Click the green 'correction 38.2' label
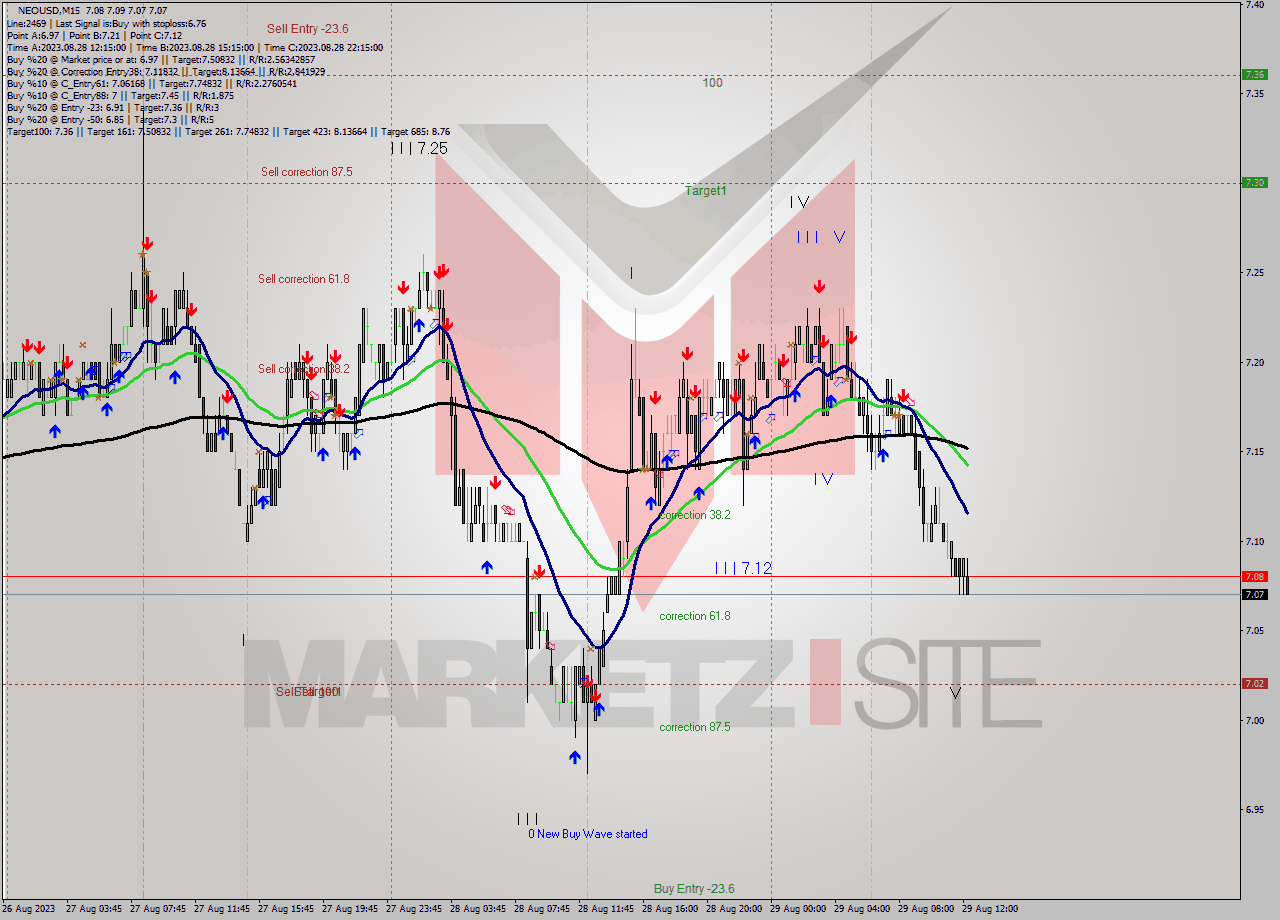The image size is (1280, 920). point(695,515)
